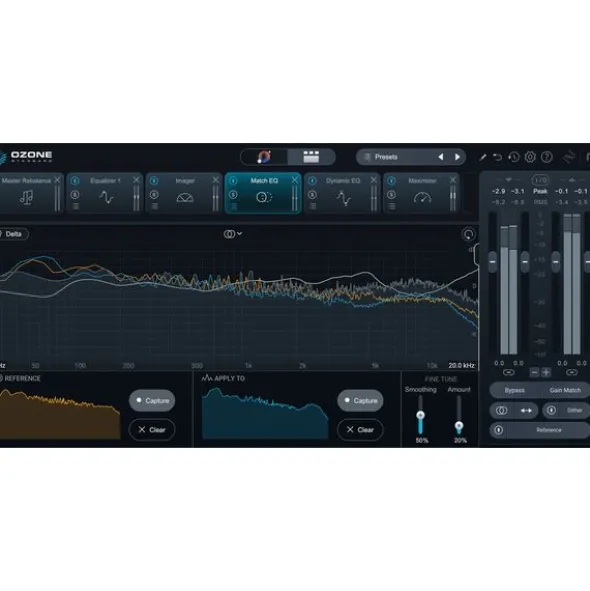The width and height of the screenshot is (590, 591).
Task: Remove the Equalizer 1 module with X
Action: (x=136, y=180)
